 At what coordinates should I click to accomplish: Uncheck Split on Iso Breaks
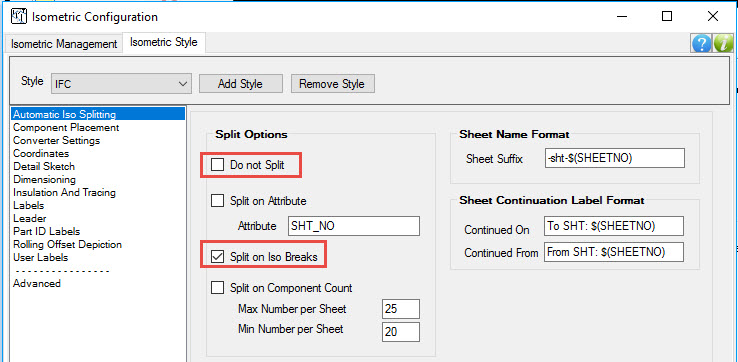coord(217,257)
